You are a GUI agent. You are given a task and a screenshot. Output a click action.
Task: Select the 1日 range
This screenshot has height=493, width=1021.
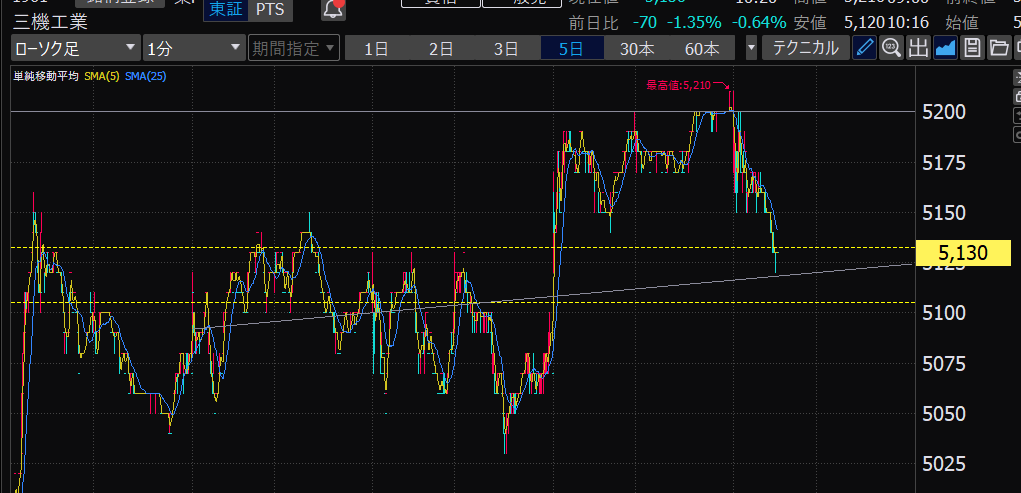[x=376, y=48]
